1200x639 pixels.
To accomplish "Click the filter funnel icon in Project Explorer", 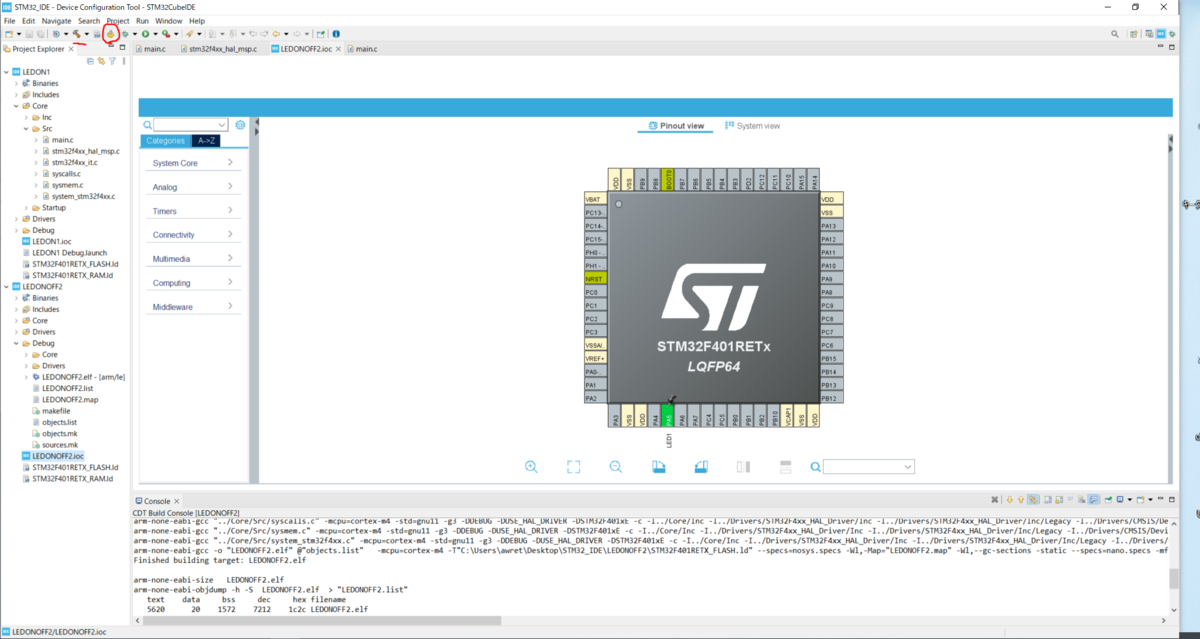I will pos(112,61).
